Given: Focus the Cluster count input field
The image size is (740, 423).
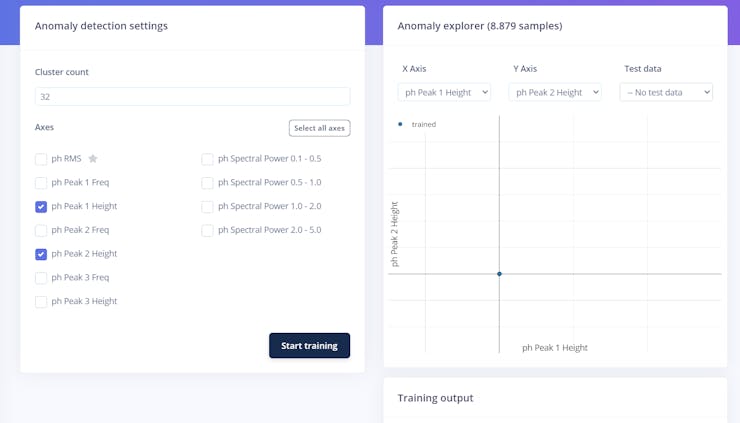Looking at the screenshot, I should (x=192, y=97).
